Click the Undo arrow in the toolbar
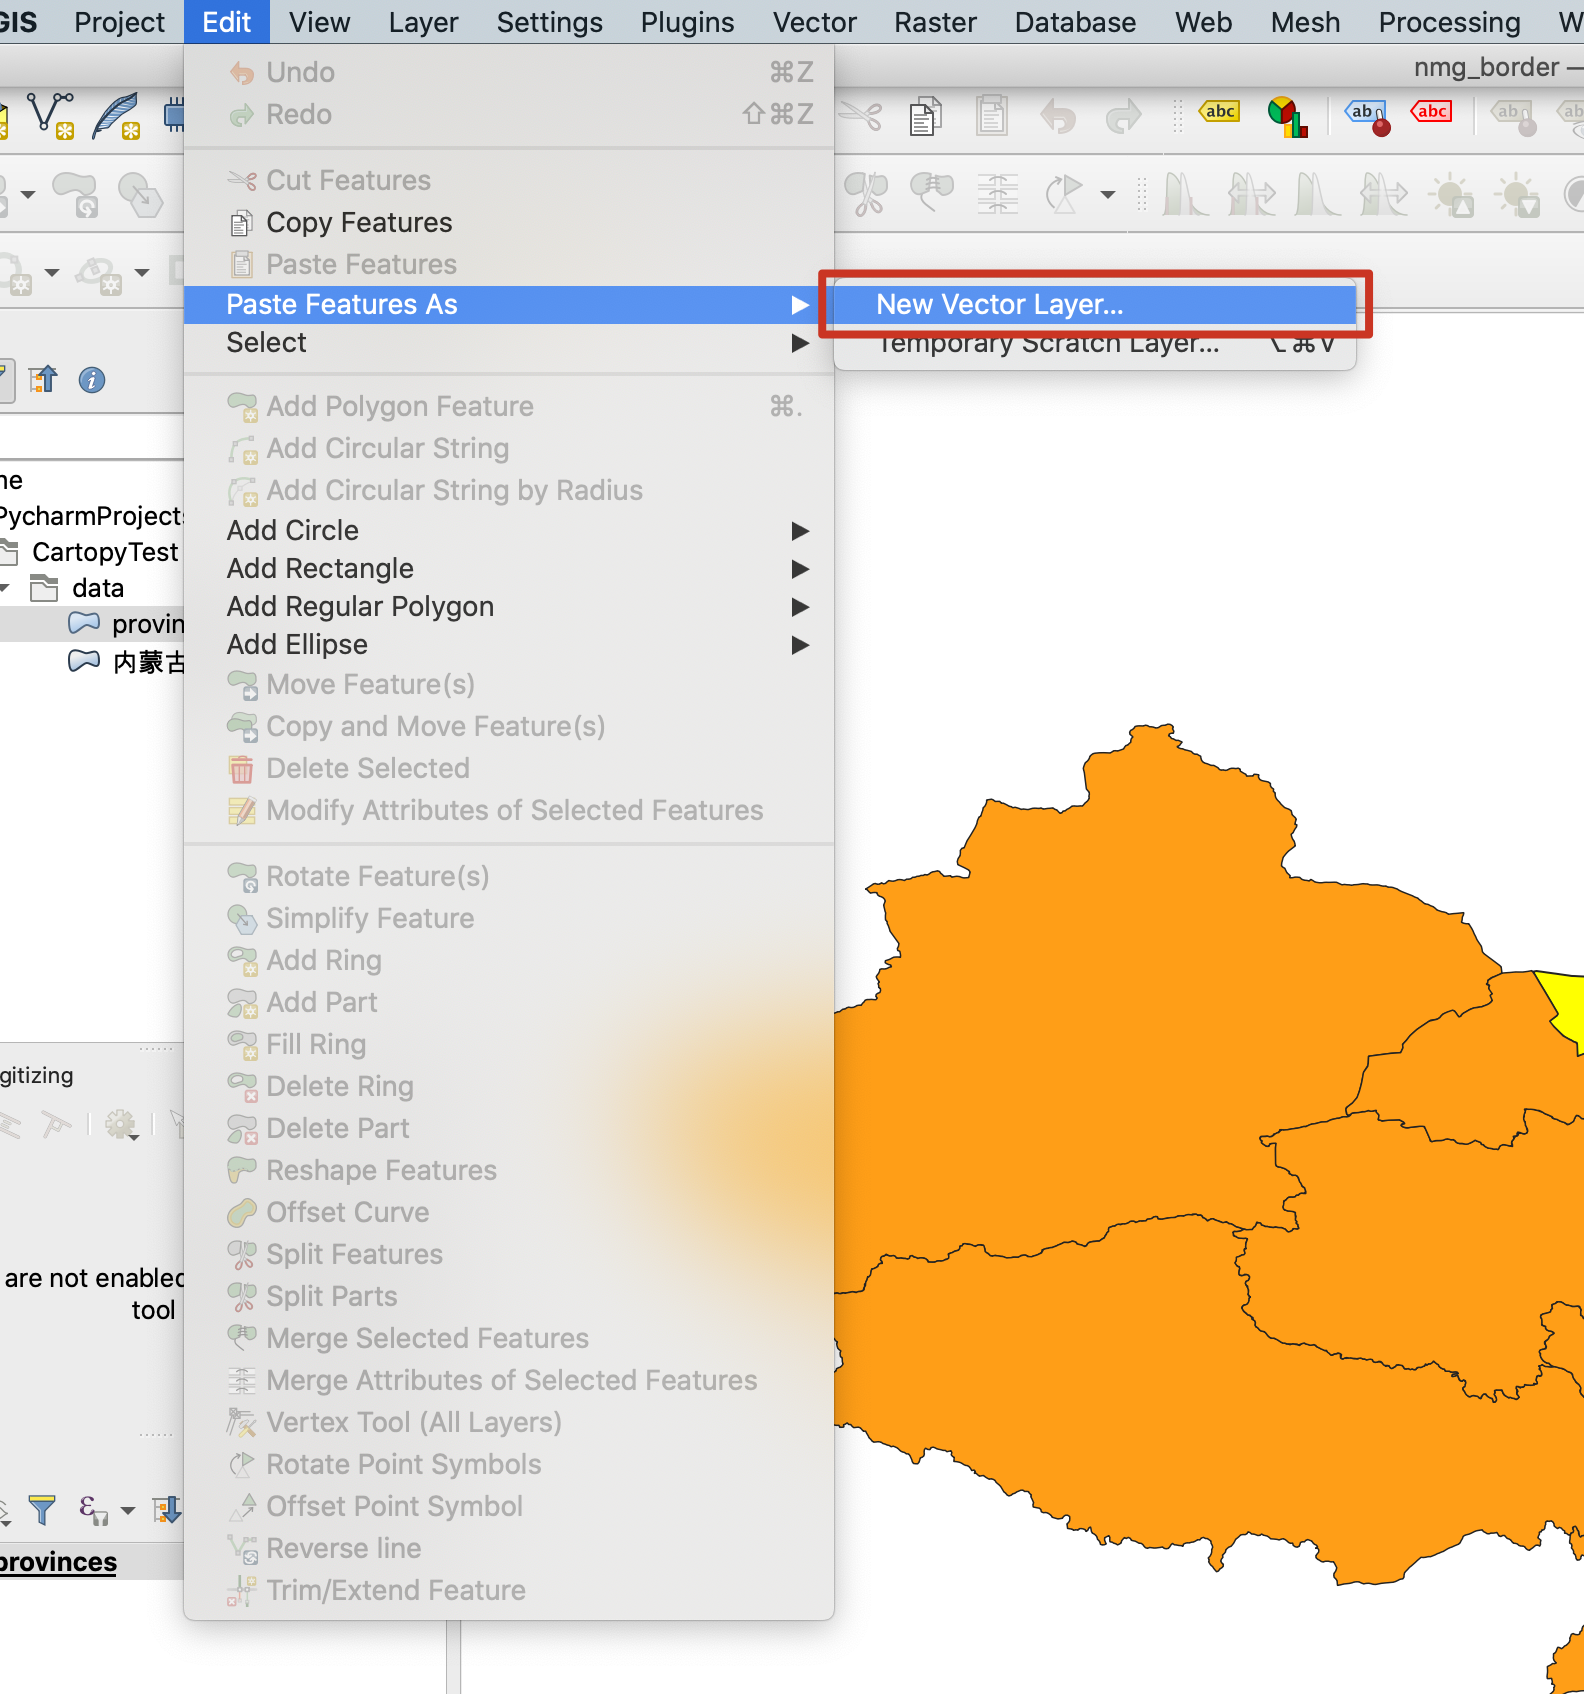The image size is (1584, 1694). coord(1058,116)
